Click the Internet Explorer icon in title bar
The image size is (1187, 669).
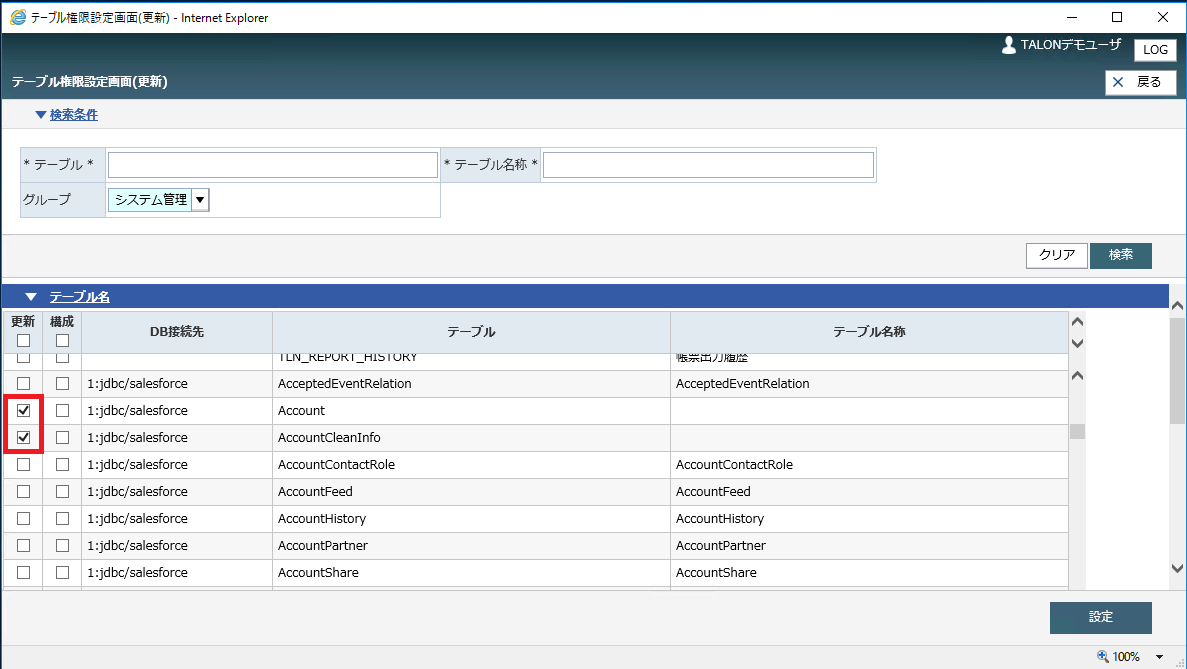pyautogui.click(x=17, y=17)
